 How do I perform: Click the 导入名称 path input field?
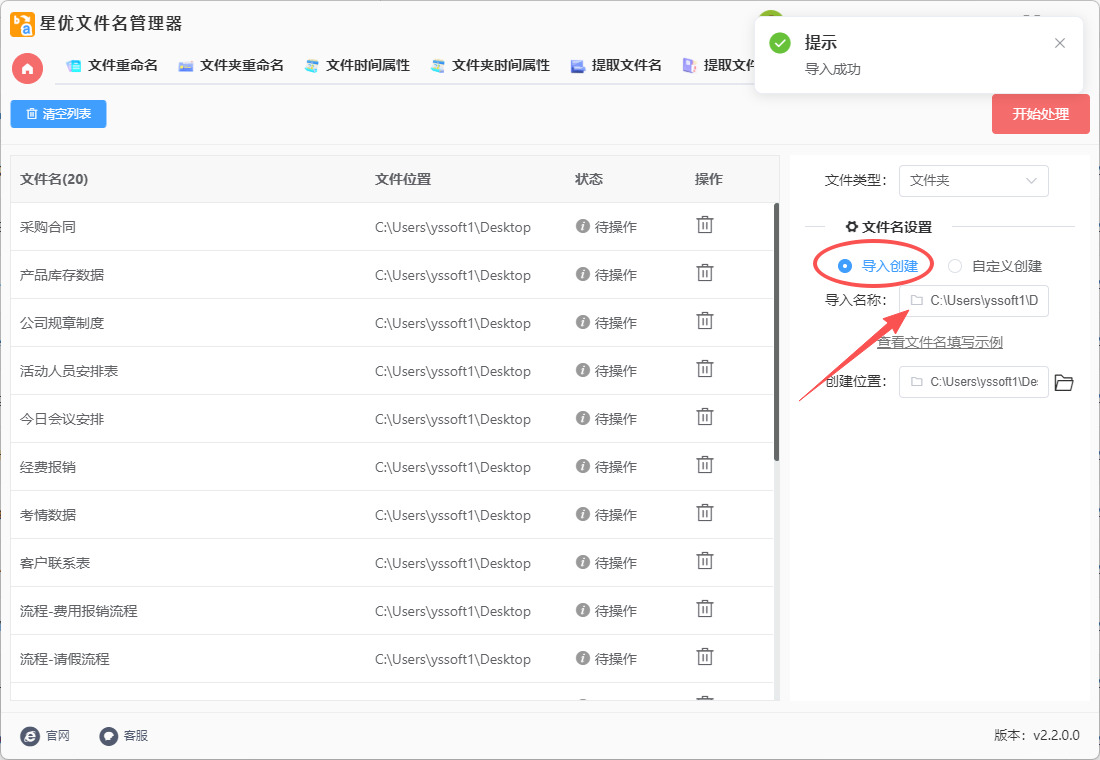tap(973, 300)
